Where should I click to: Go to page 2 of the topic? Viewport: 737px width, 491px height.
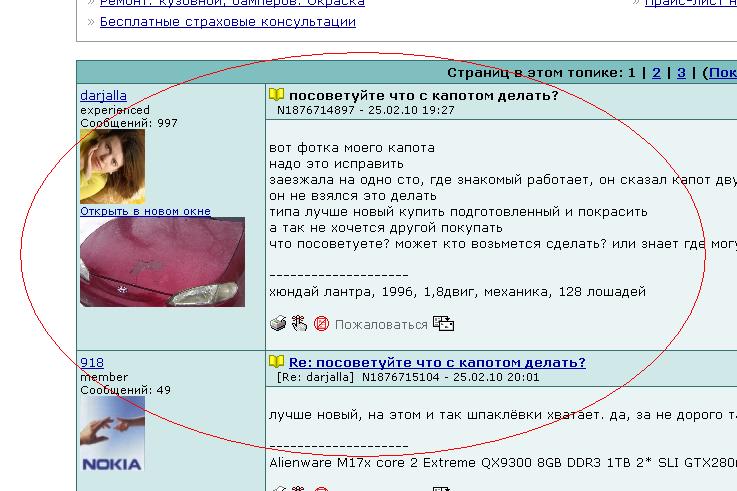click(656, 73)
